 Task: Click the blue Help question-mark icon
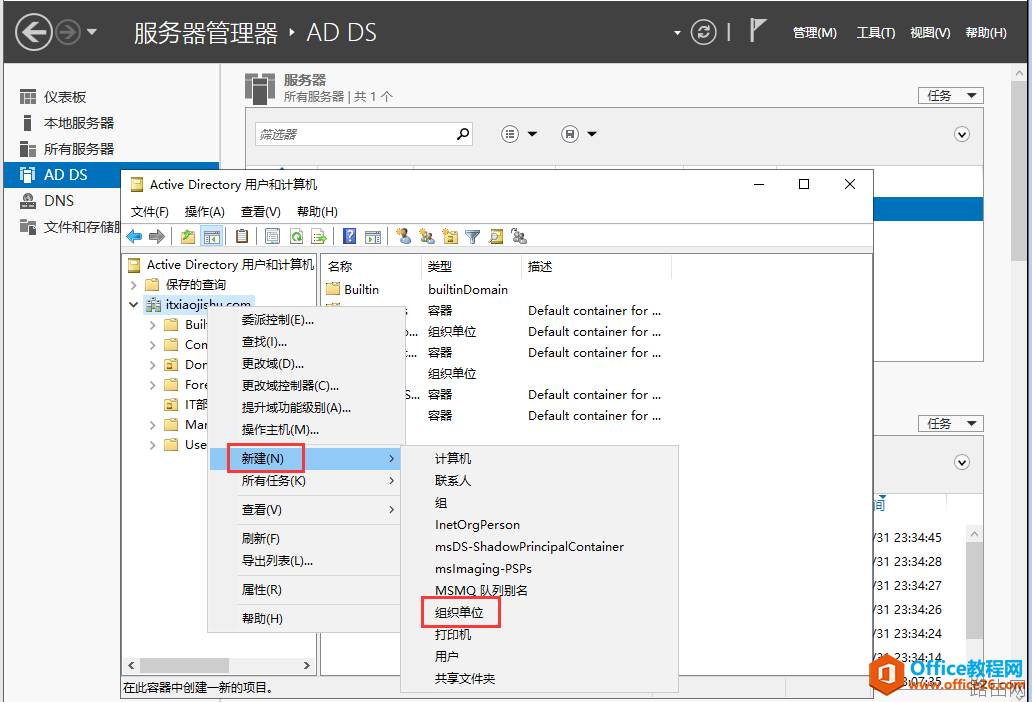click(x=350, y=236)
